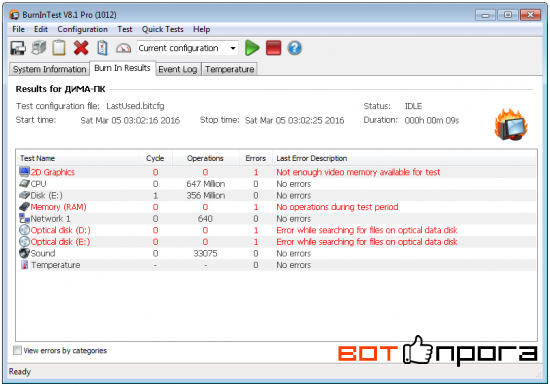
Task: Select the Optical disk (D:) test name
Action: [60, 230]
